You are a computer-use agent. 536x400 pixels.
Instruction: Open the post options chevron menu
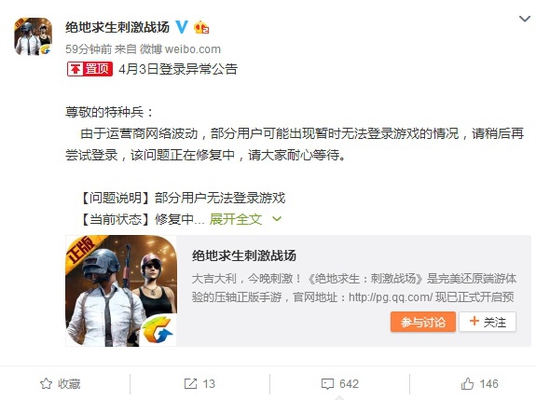tap(524, 19)
